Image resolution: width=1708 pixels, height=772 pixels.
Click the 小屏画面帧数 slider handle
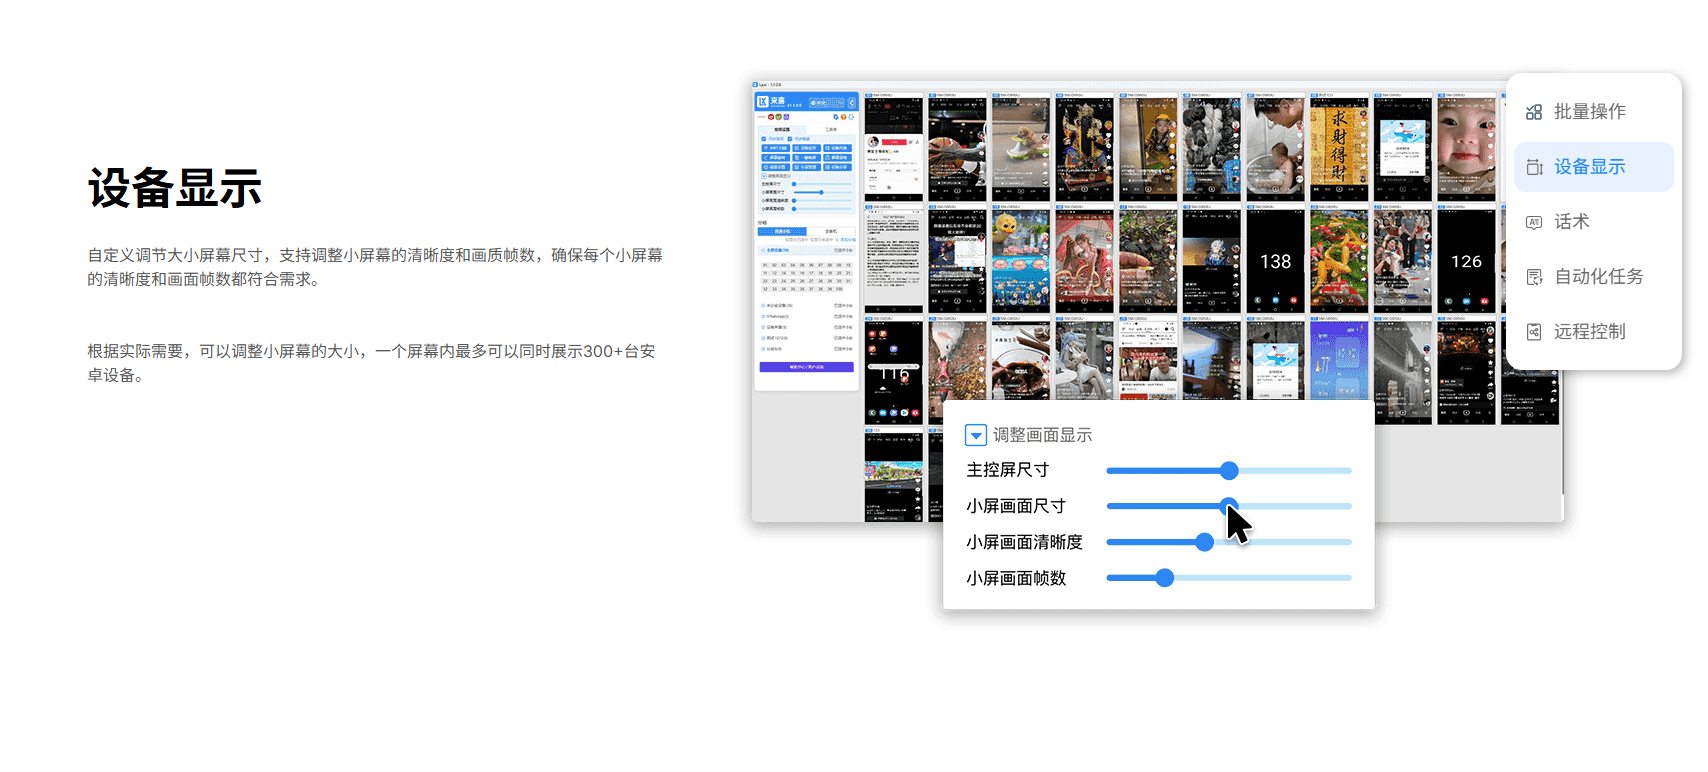[1164, 578]
